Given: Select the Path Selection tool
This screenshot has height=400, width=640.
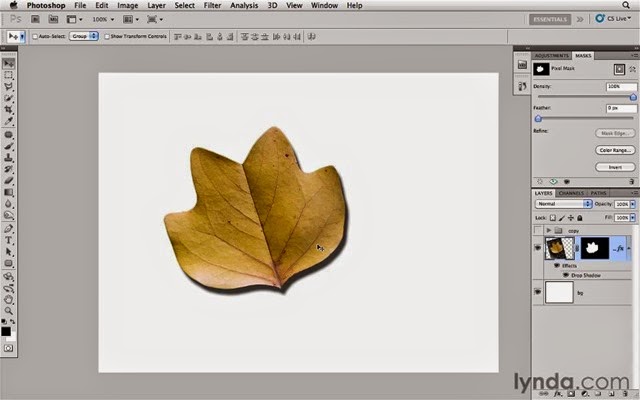Looking at the screenshot, I should tap(8, 252).
